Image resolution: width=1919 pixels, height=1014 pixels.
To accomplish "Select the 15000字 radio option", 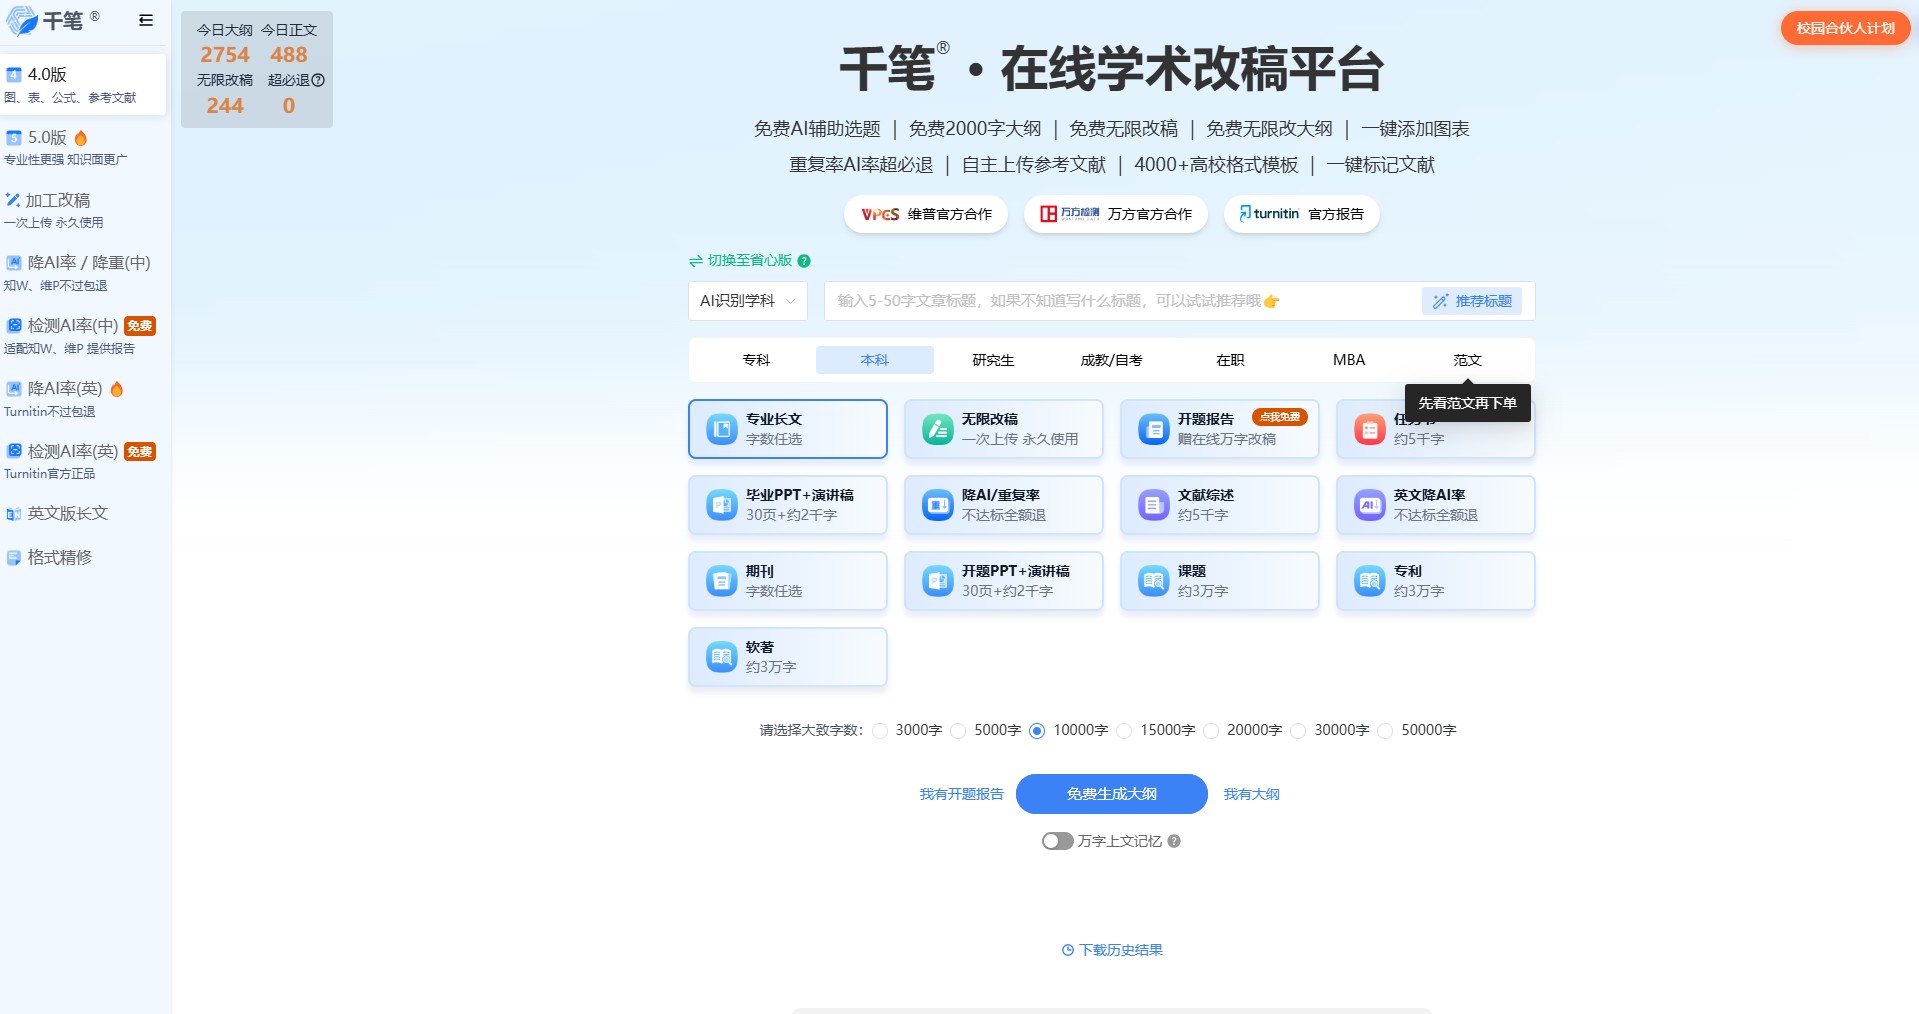I will (1124, 731).
